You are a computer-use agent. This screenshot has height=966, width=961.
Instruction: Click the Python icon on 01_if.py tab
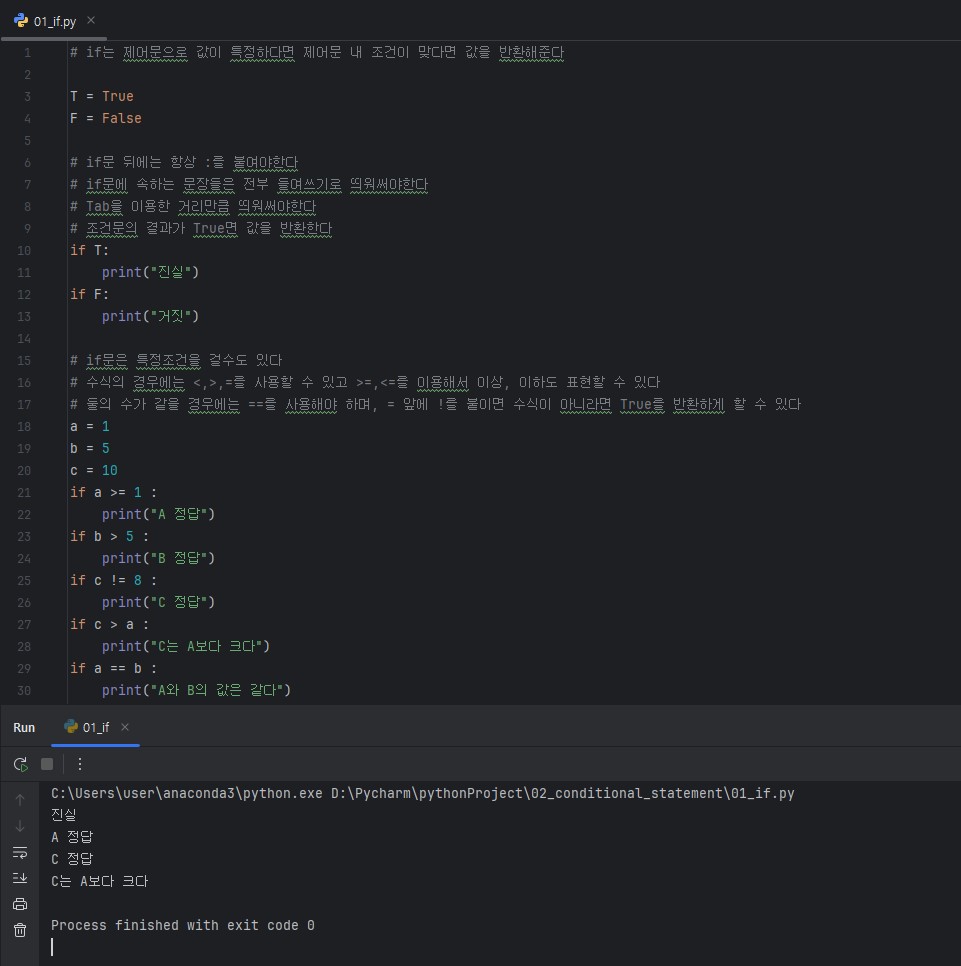coord(21,21)
